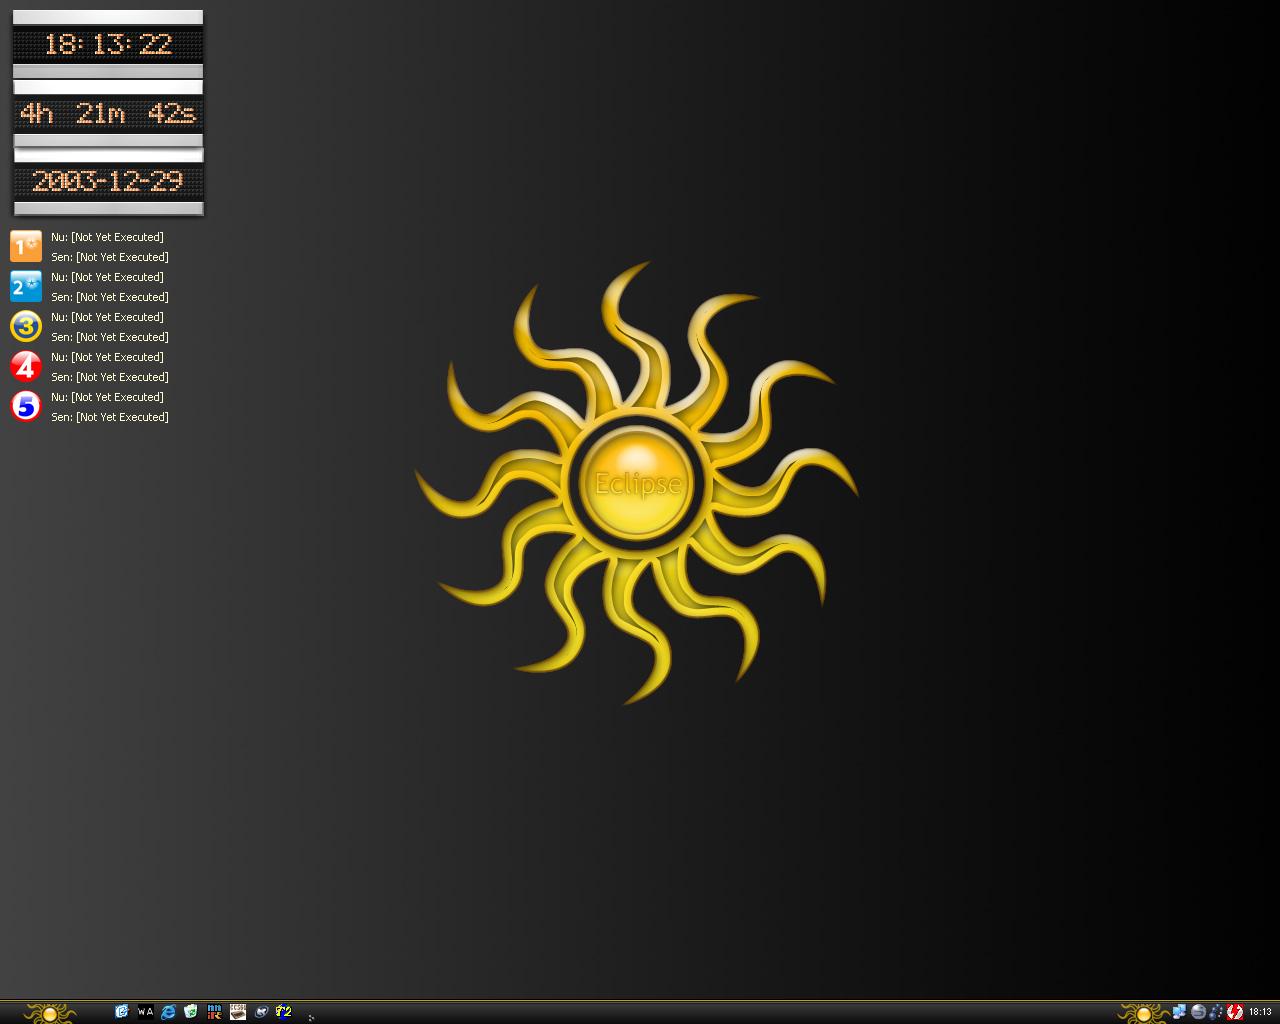Click the blue bubbles tray icon

tap(1216, 1012)
